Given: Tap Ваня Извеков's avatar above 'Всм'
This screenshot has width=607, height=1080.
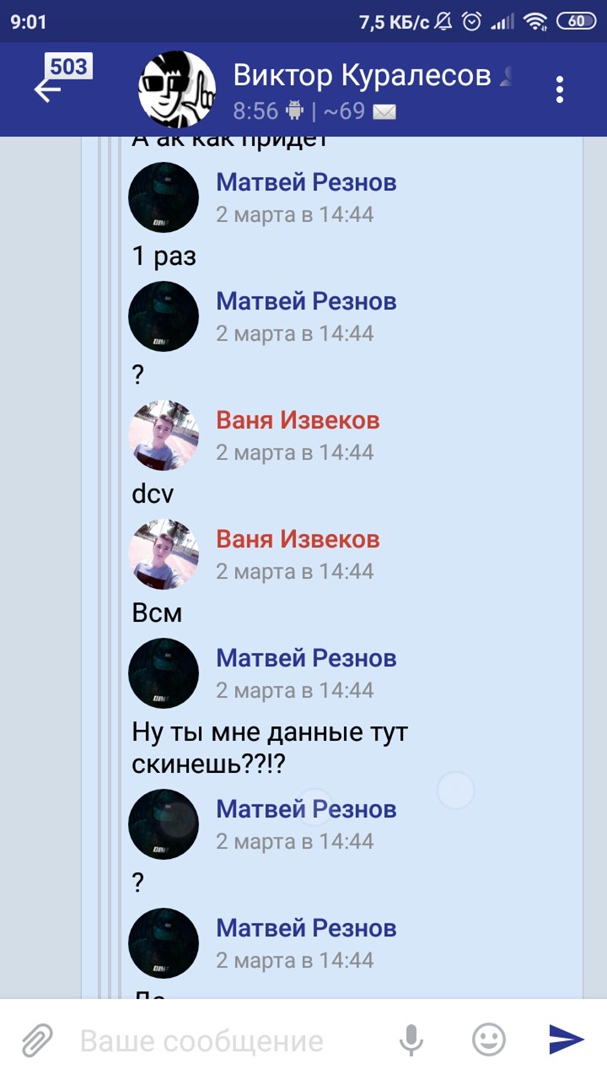Looking at the screenshot, I should (x=163, y=554).
